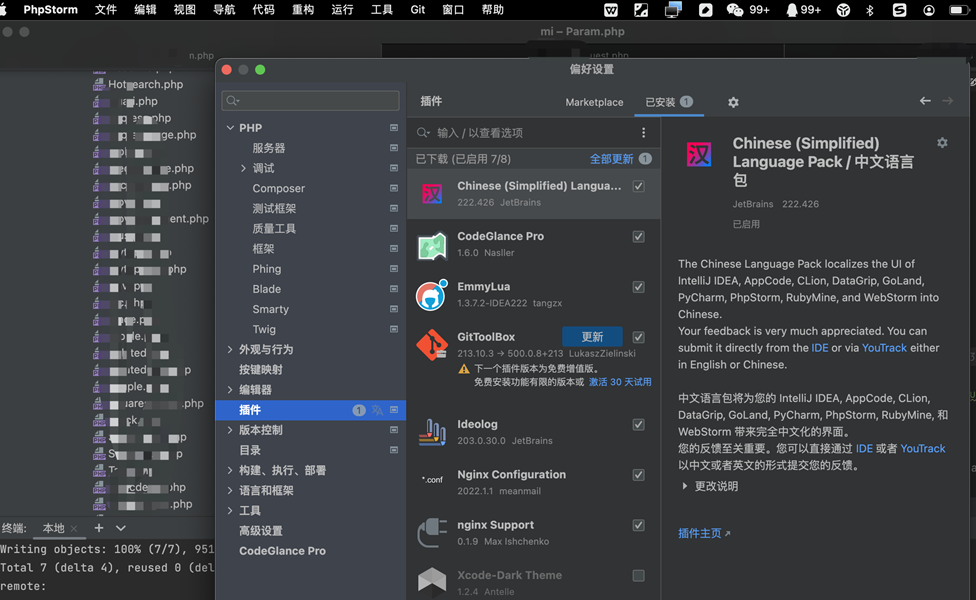The height and width of the screenshot is (600, 976).
Task: Focus the settings search field
Action: [x=311, y=100]
